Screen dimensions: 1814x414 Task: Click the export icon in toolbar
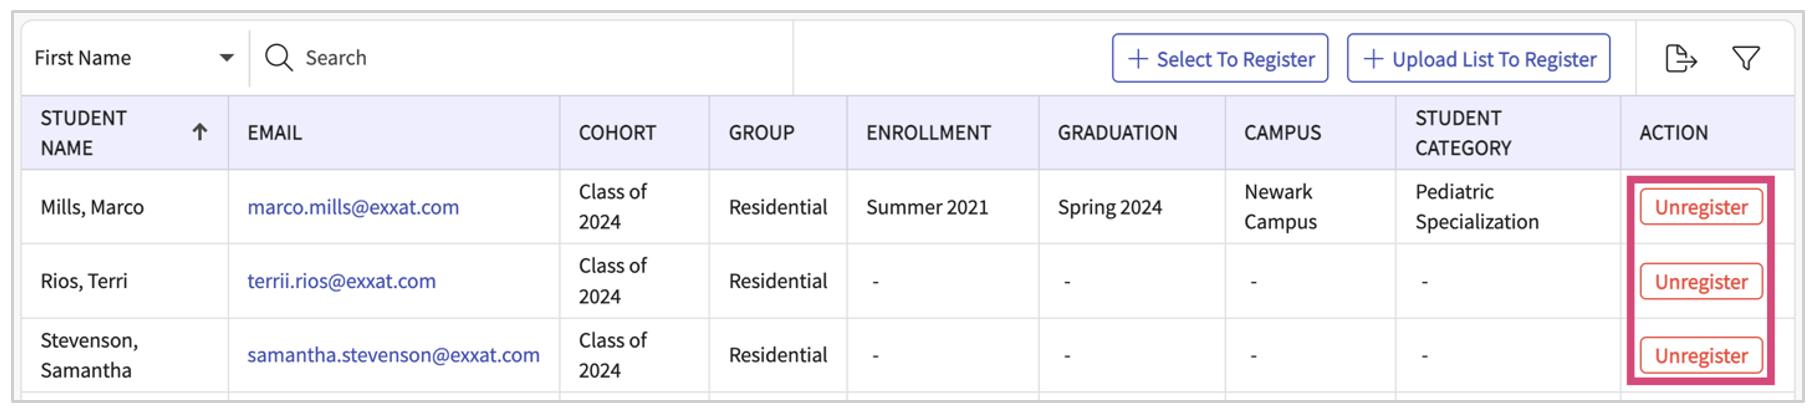(1681, 59)
